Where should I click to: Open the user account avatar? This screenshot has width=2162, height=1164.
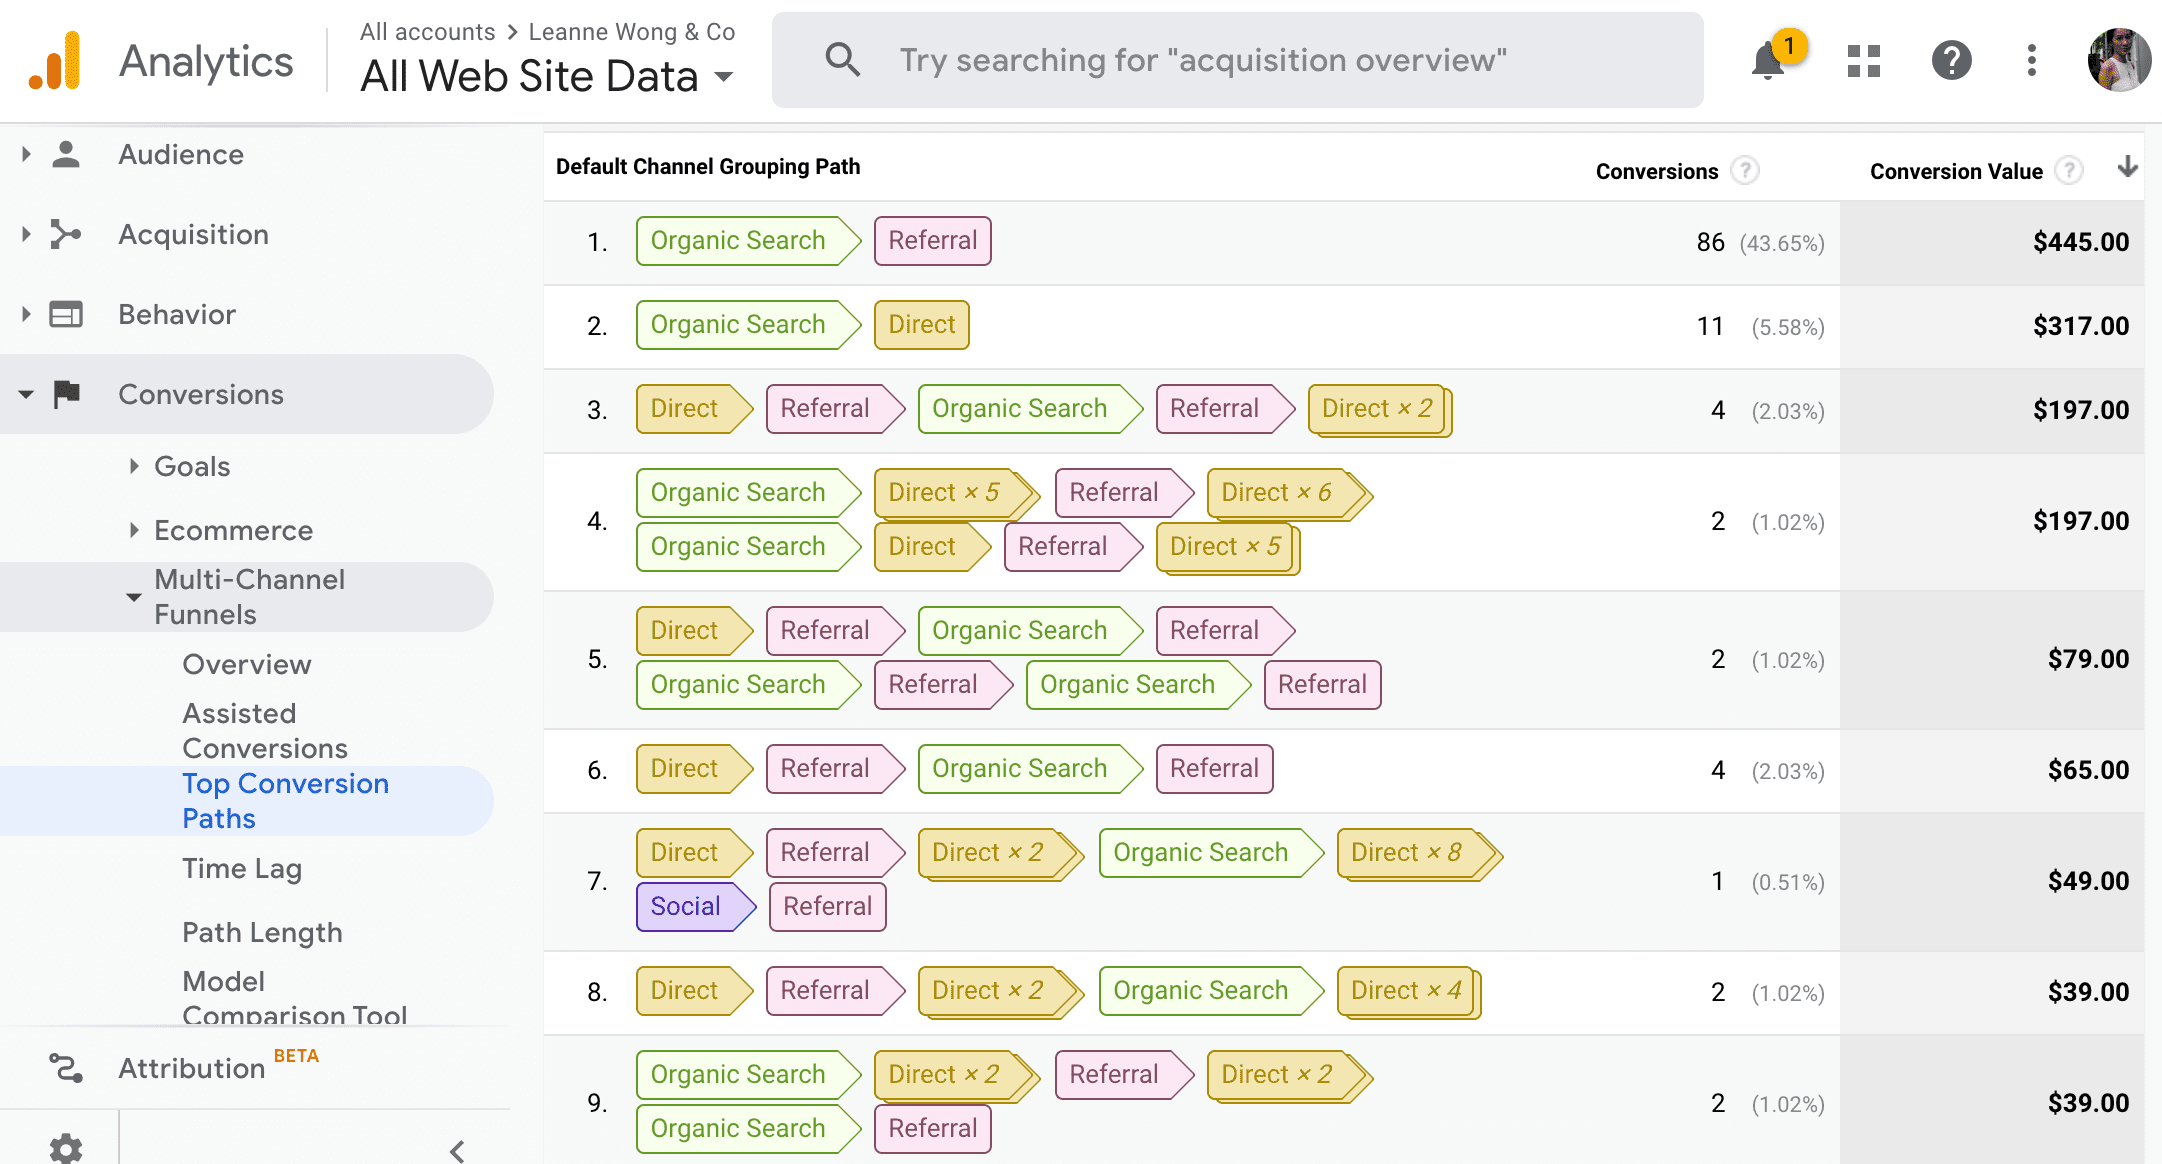click(x=2118, y=61)
